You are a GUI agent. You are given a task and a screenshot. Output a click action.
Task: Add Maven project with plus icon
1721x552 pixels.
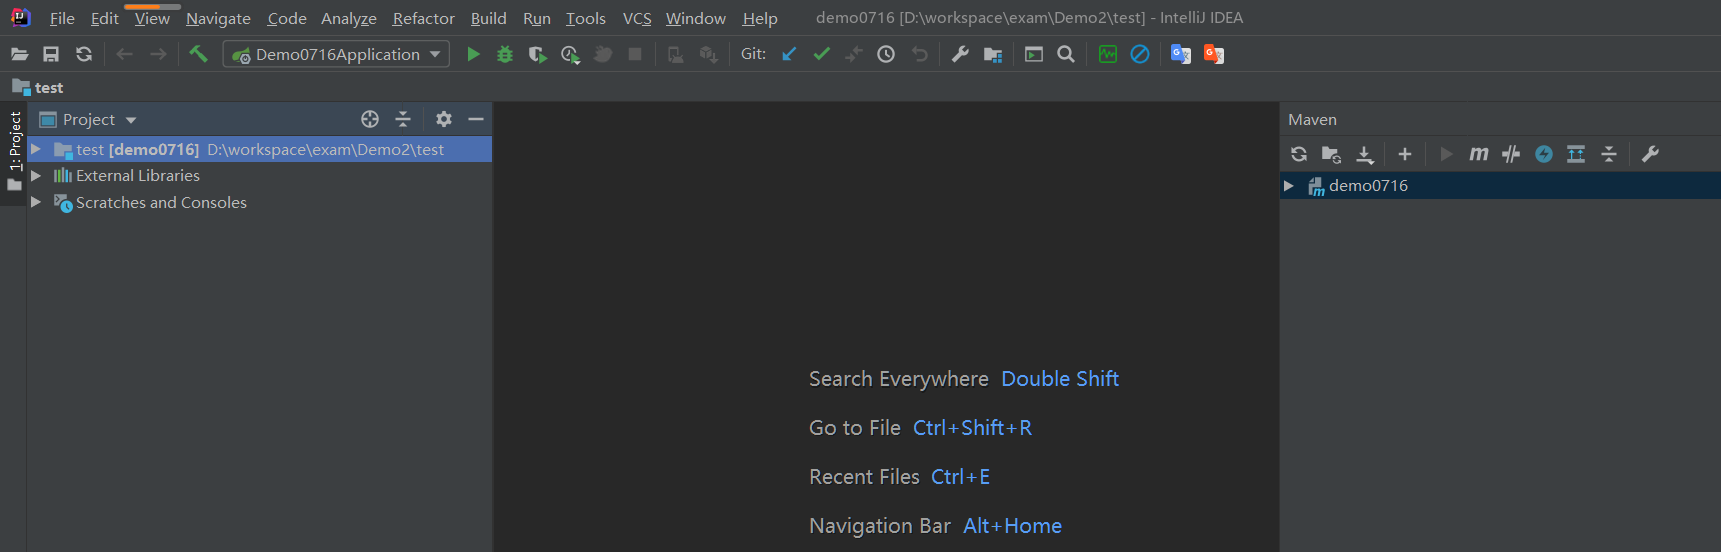pyautogui.click(x=1405, y=154)
